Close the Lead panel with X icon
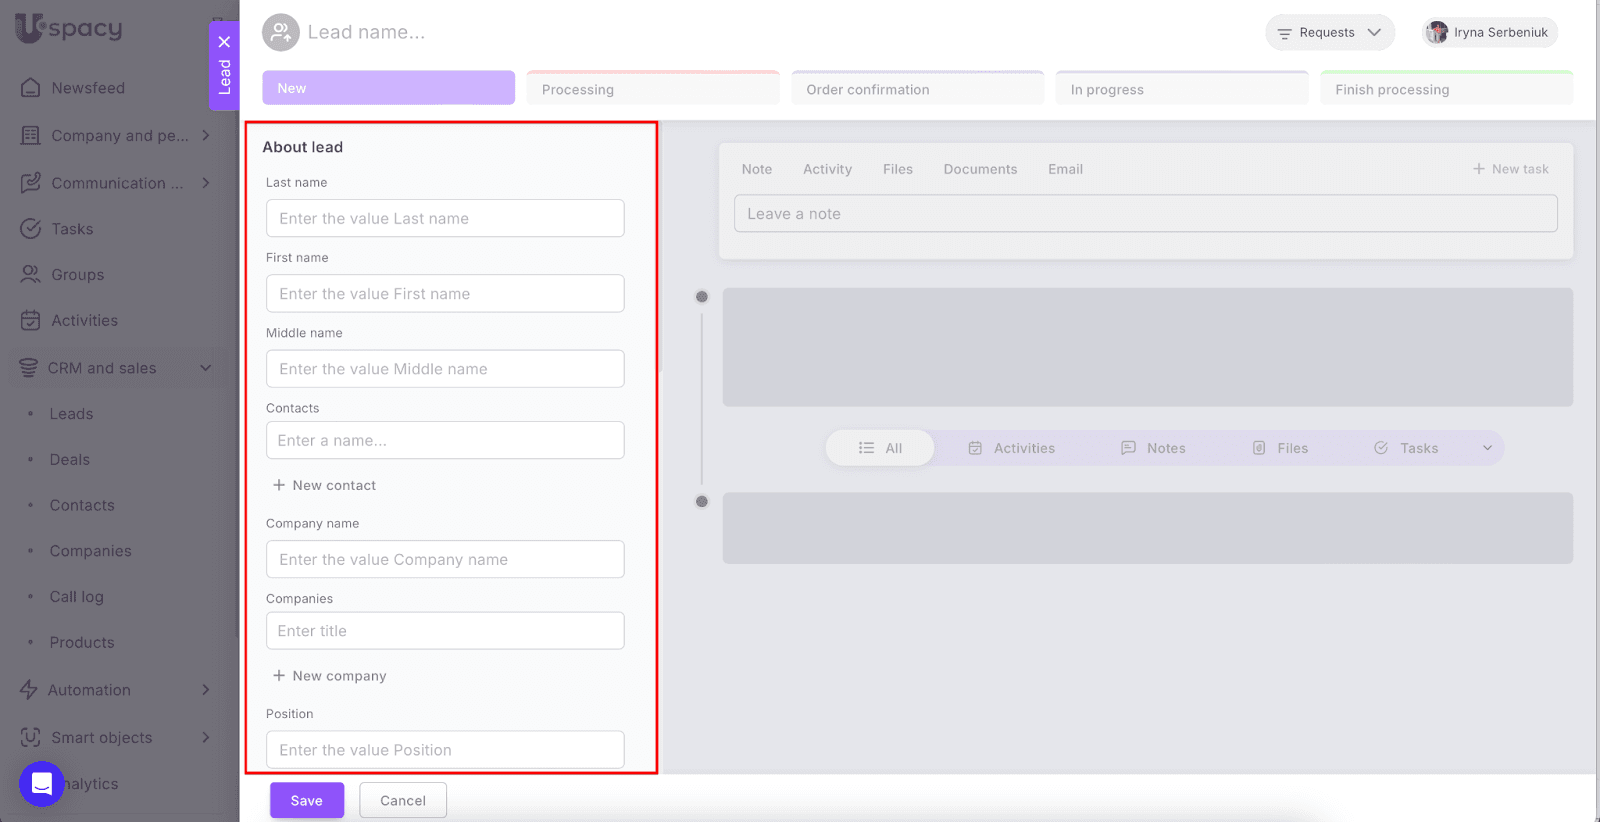1600x822 pixels. tap(224, 42)
